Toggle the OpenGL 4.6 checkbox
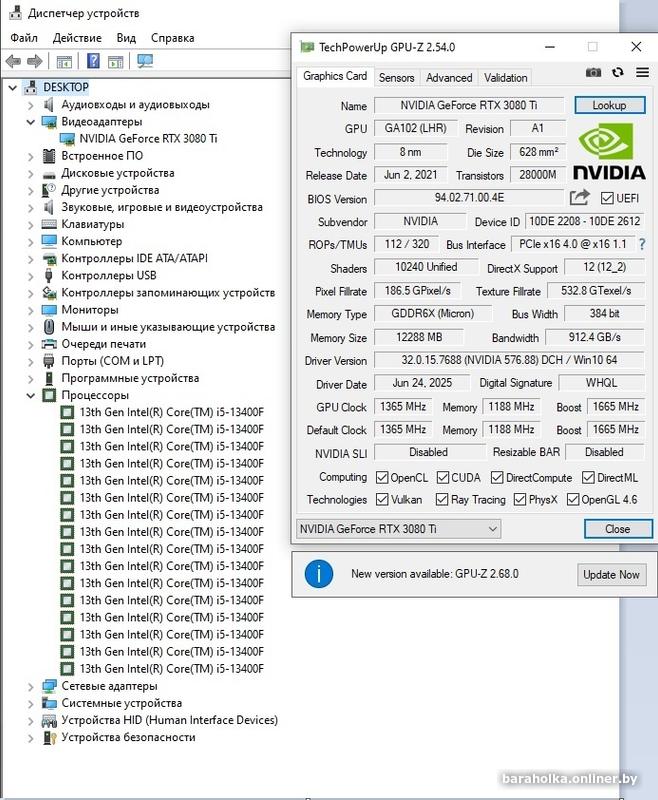Screen dimensions: 658x800 (573, 499)
